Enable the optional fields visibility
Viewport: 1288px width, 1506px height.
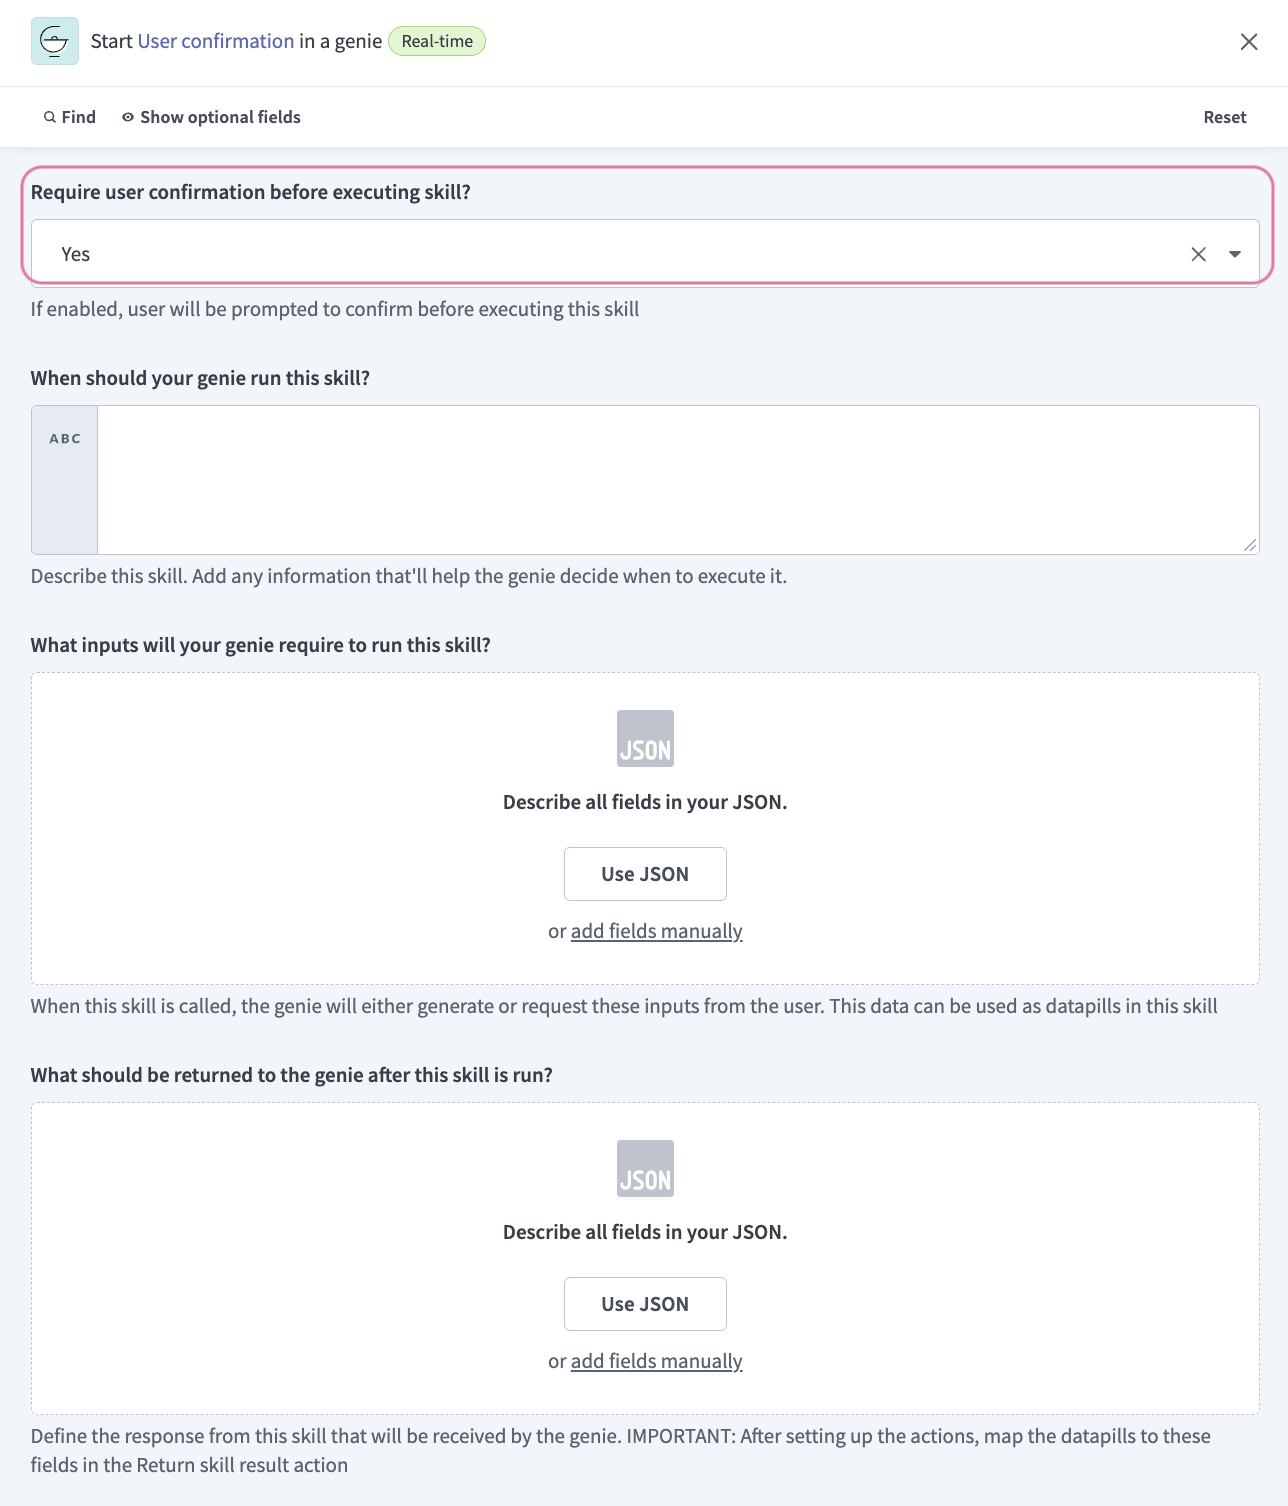pos(210,117)
